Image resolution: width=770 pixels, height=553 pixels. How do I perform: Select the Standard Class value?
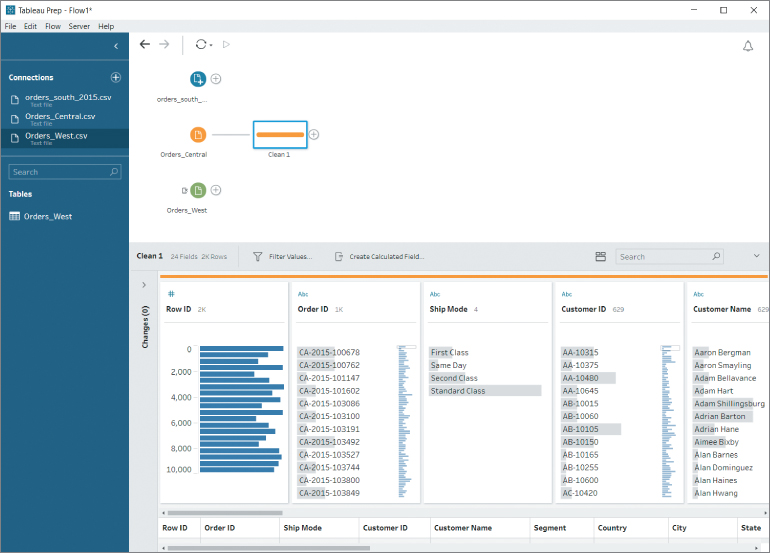click(x=485, y=391)
